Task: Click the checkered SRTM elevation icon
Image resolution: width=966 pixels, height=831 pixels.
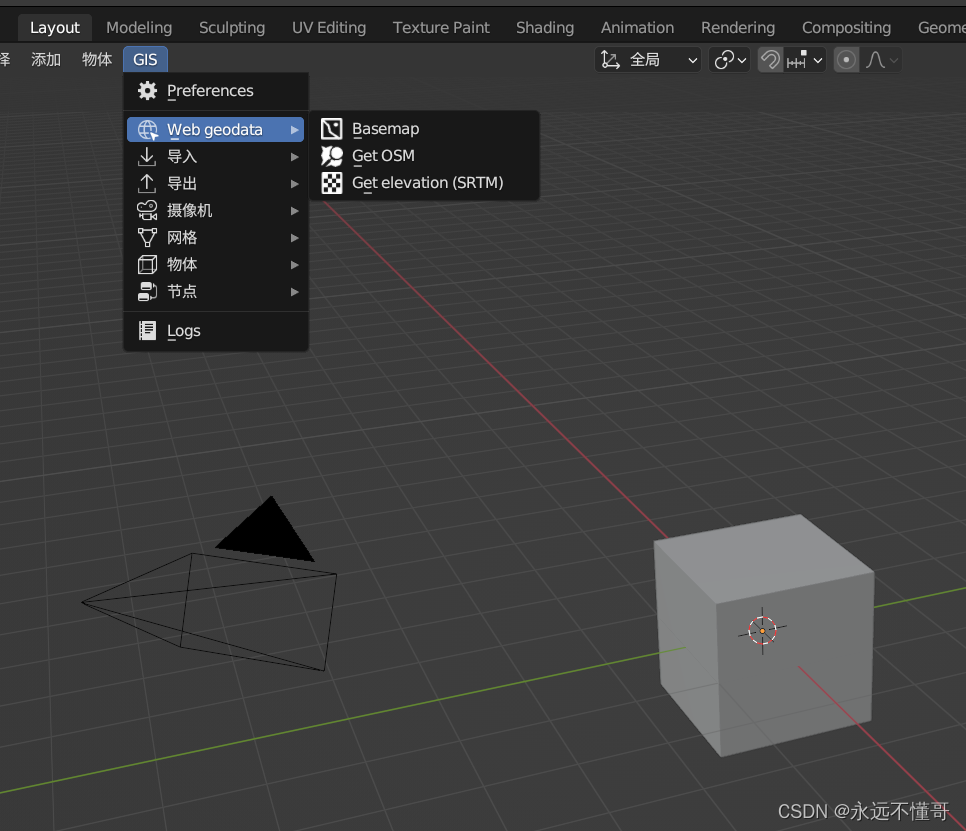Action: point(331,183)
